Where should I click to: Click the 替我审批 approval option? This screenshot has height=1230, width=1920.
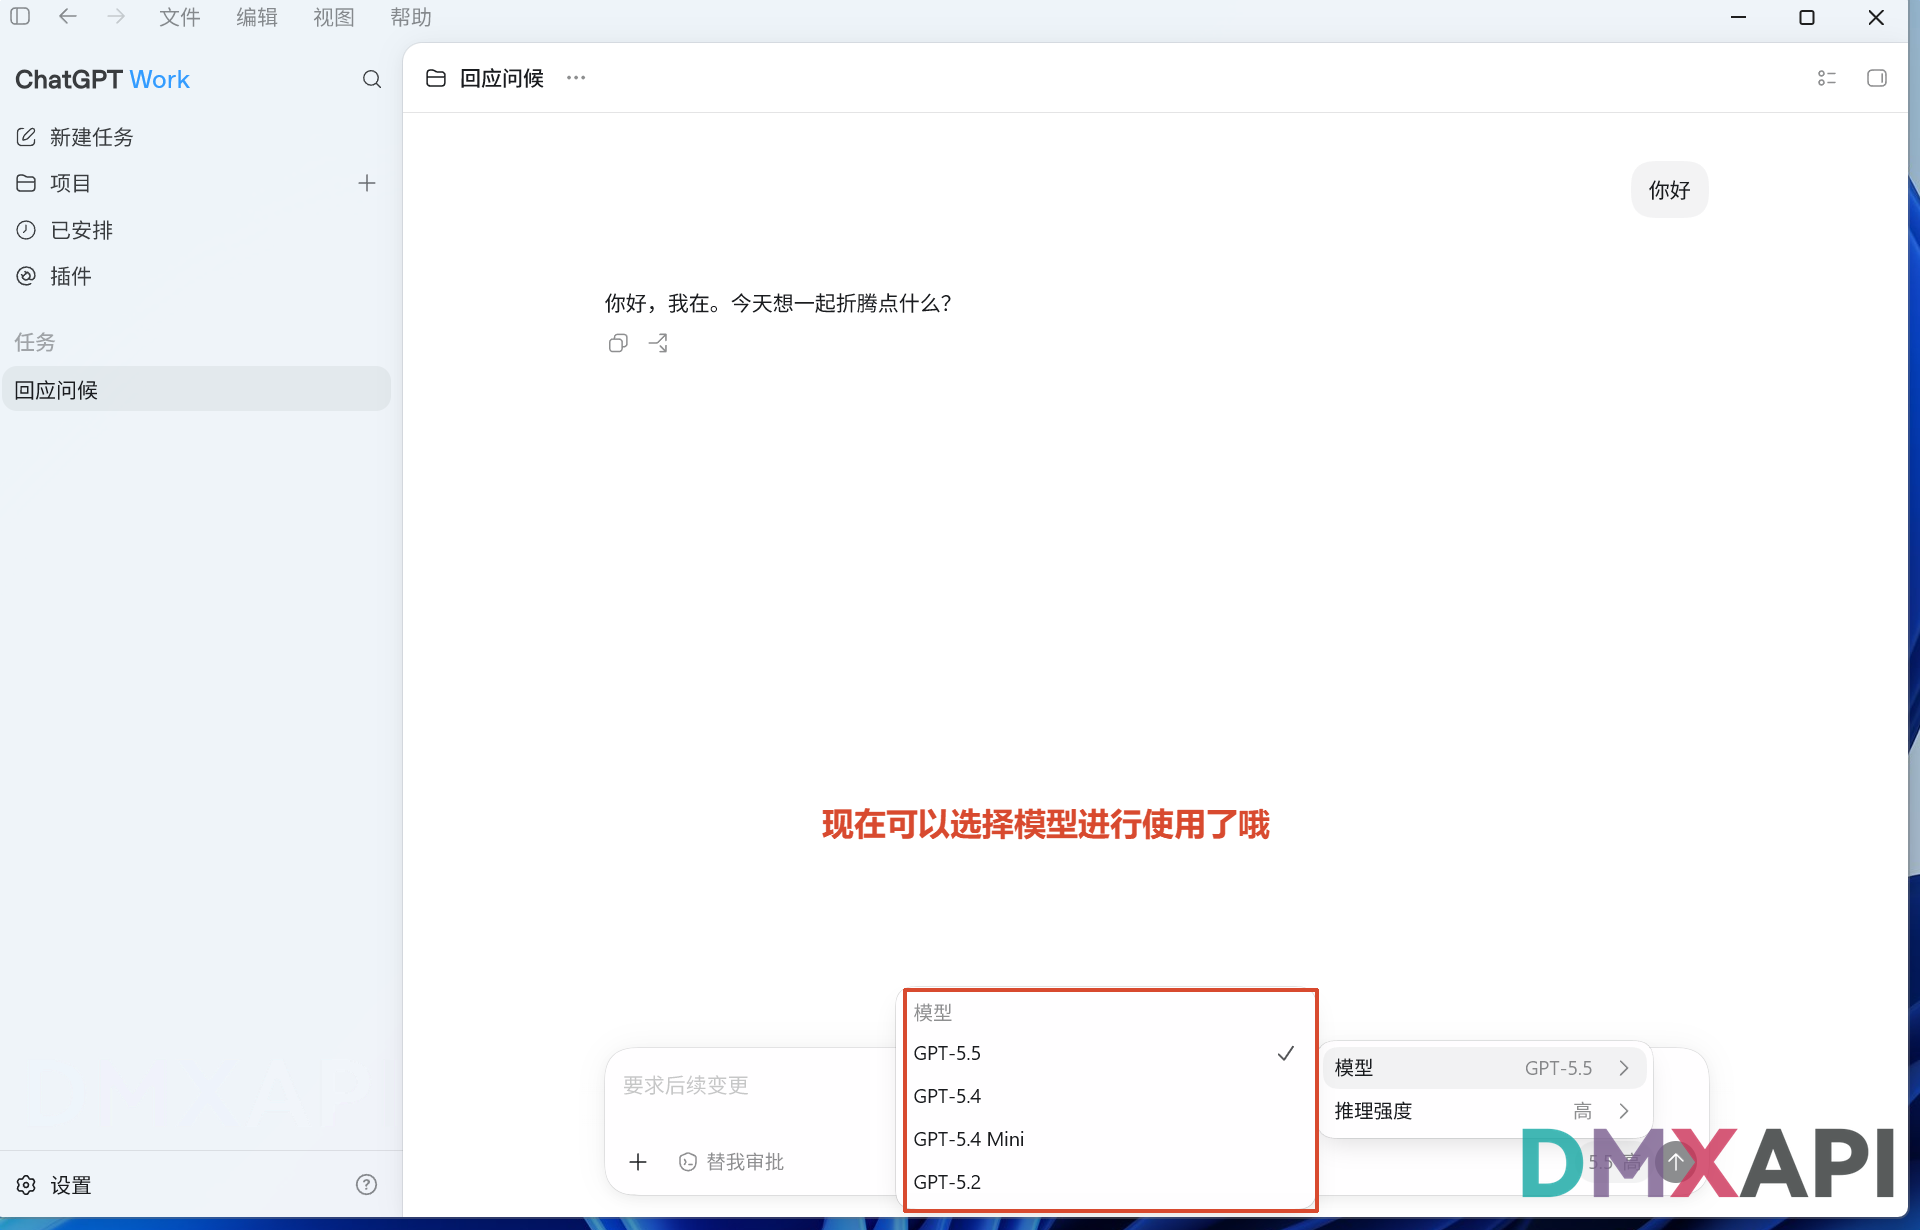click(731, 1162)
